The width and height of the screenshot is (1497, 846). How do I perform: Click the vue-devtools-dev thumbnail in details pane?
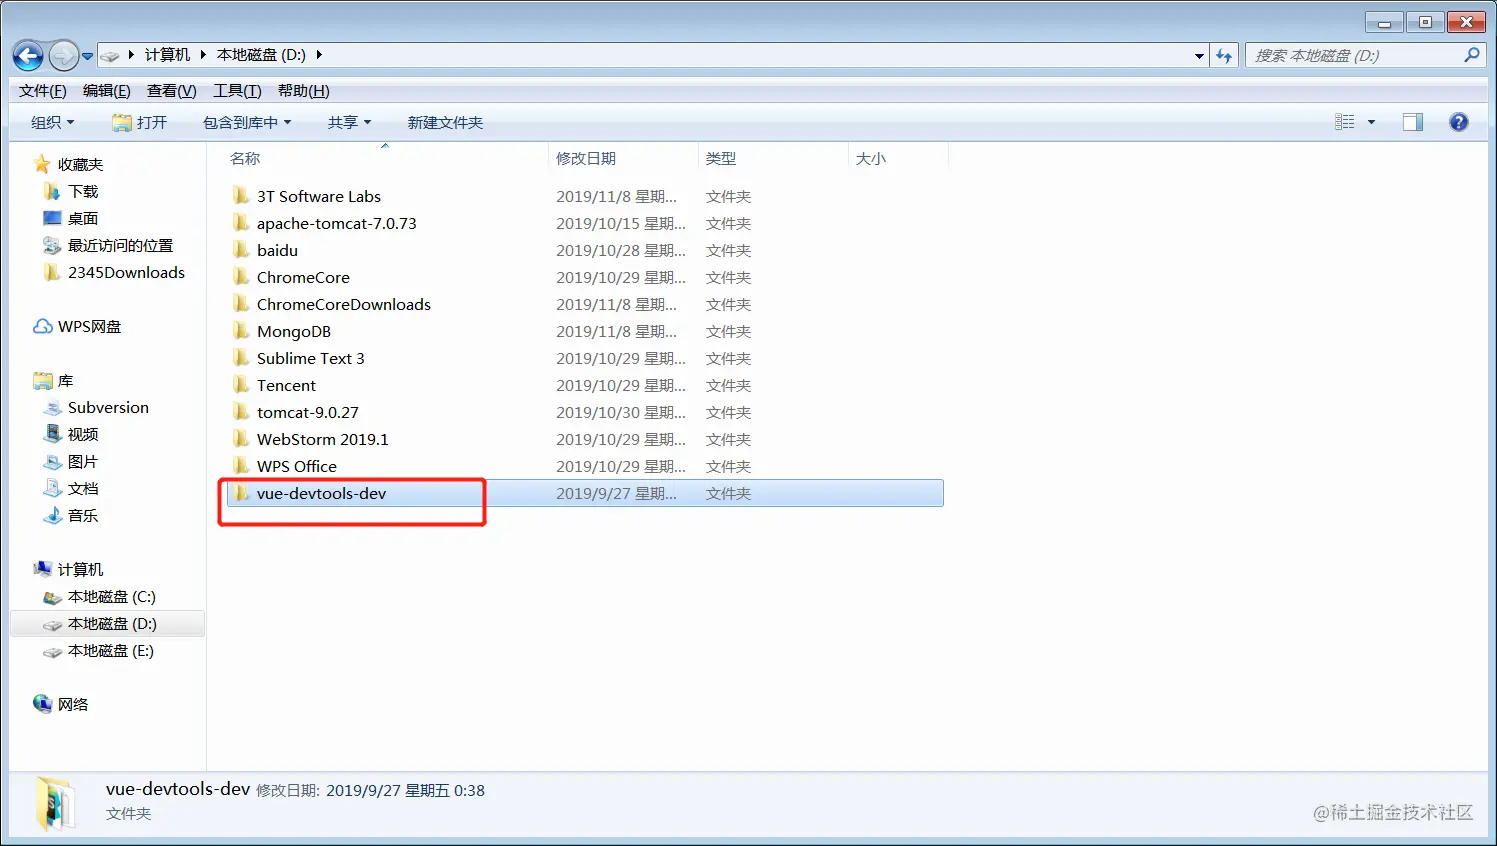click(54, 804)
